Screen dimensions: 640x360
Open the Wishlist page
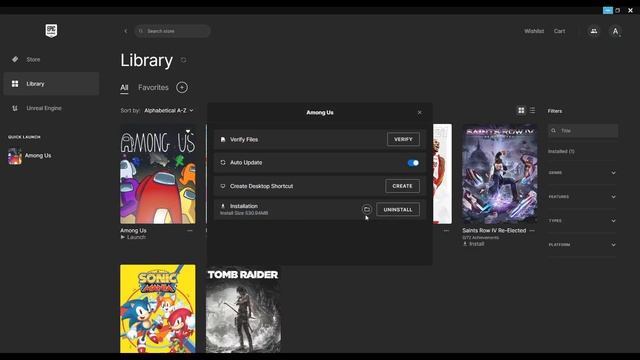pyautogui.click(x=534, y=31)
